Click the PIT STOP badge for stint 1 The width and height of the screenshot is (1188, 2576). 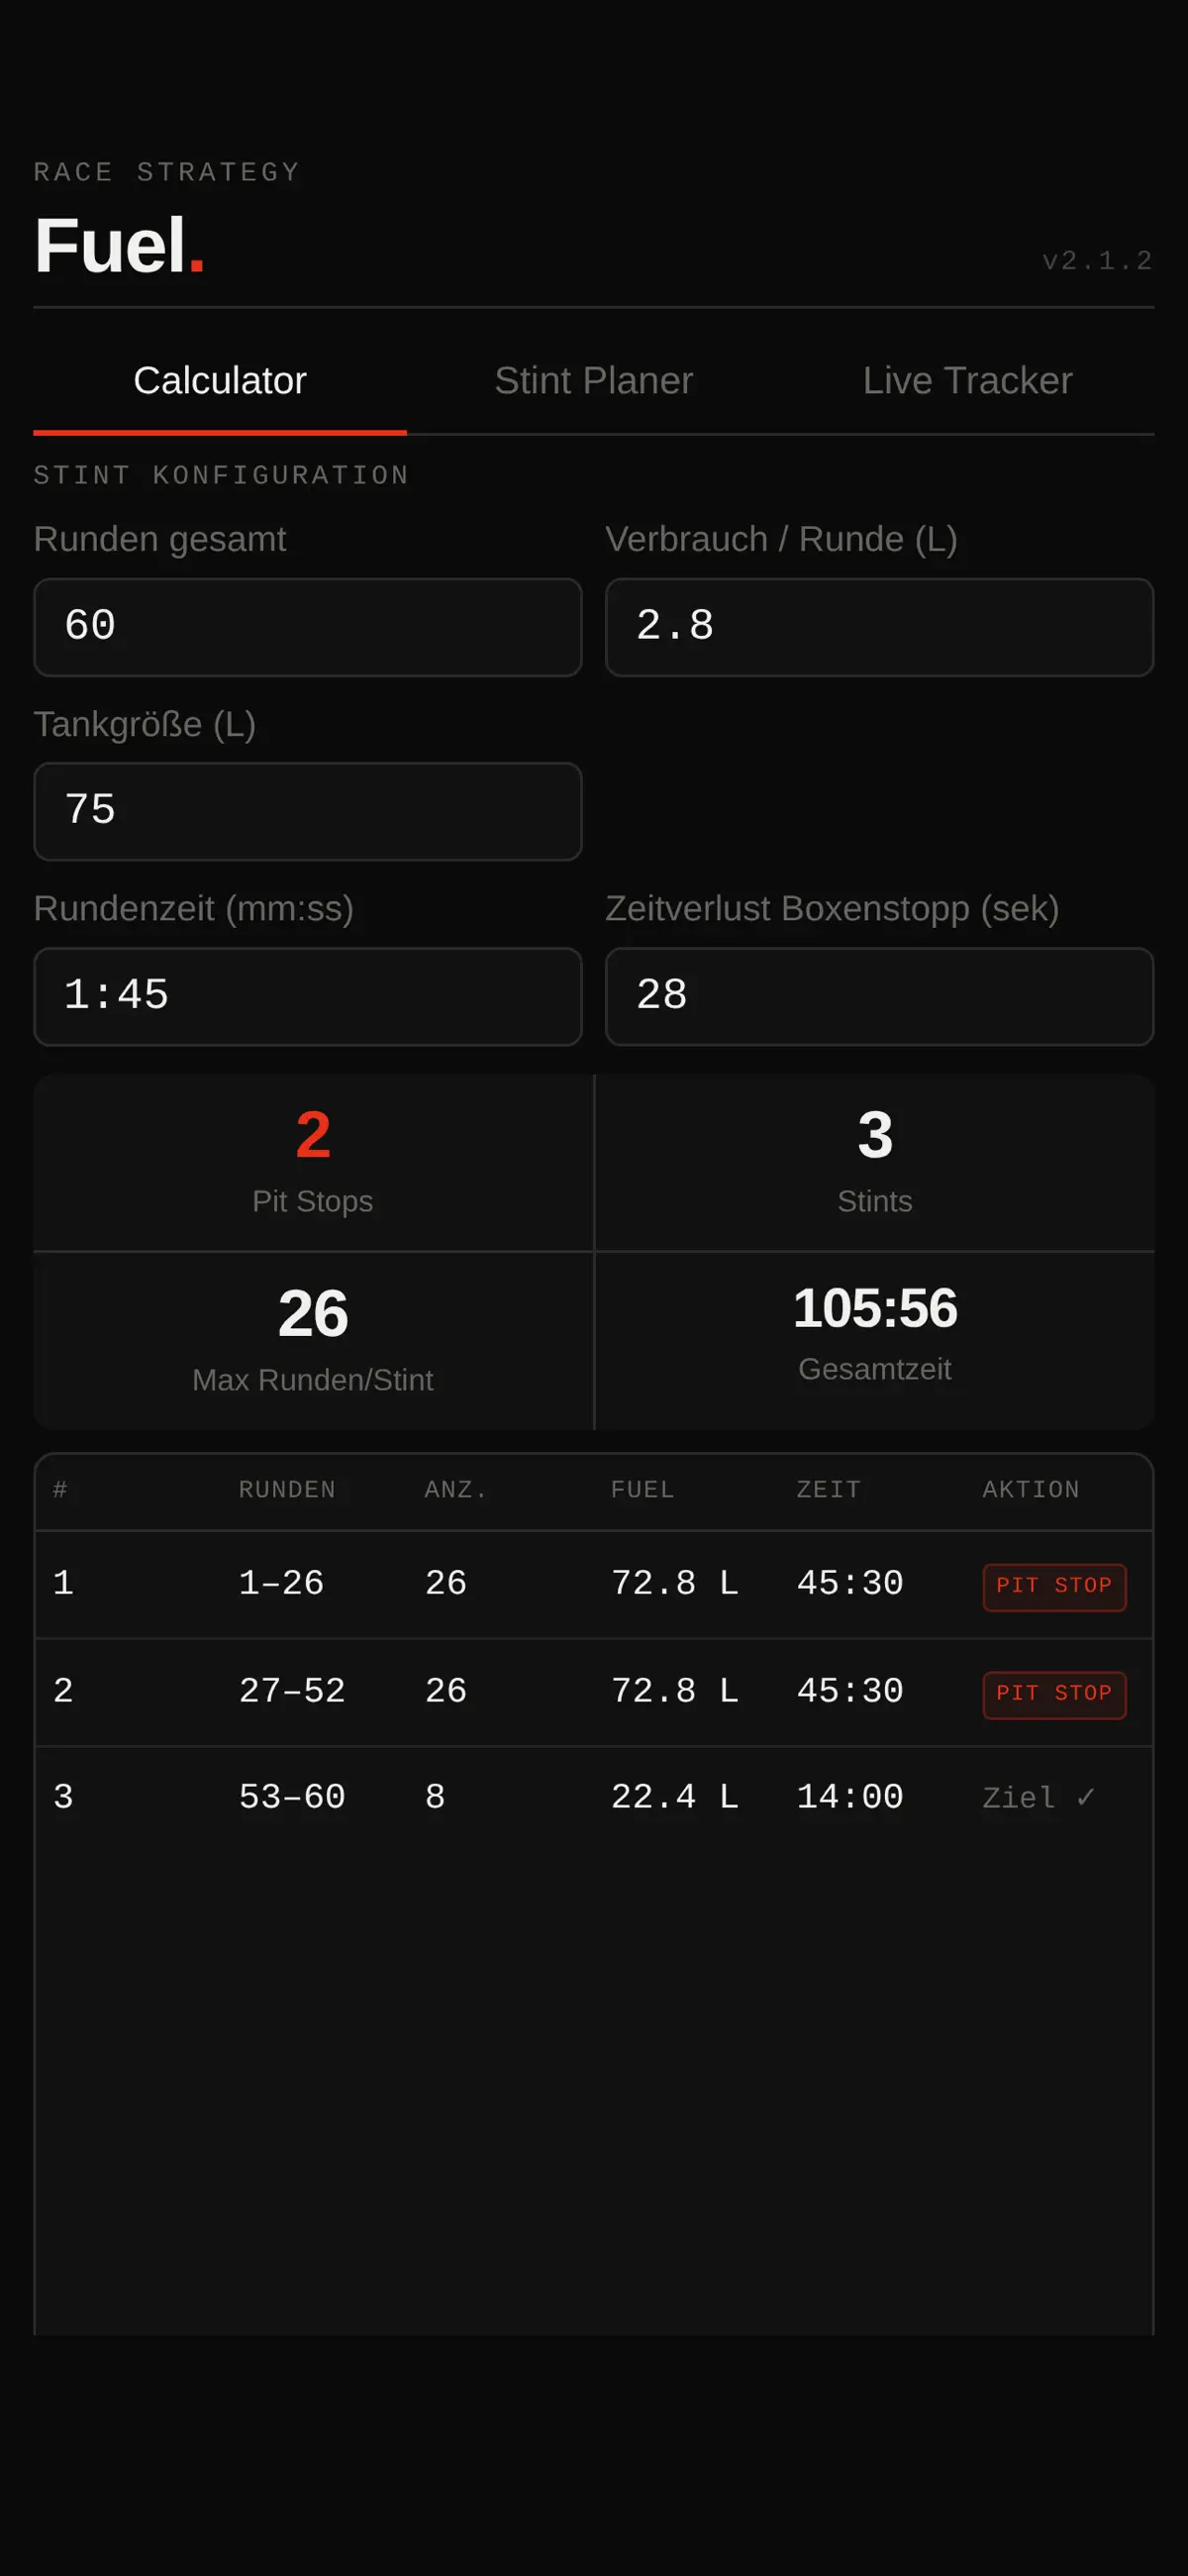(1054, 1587)
